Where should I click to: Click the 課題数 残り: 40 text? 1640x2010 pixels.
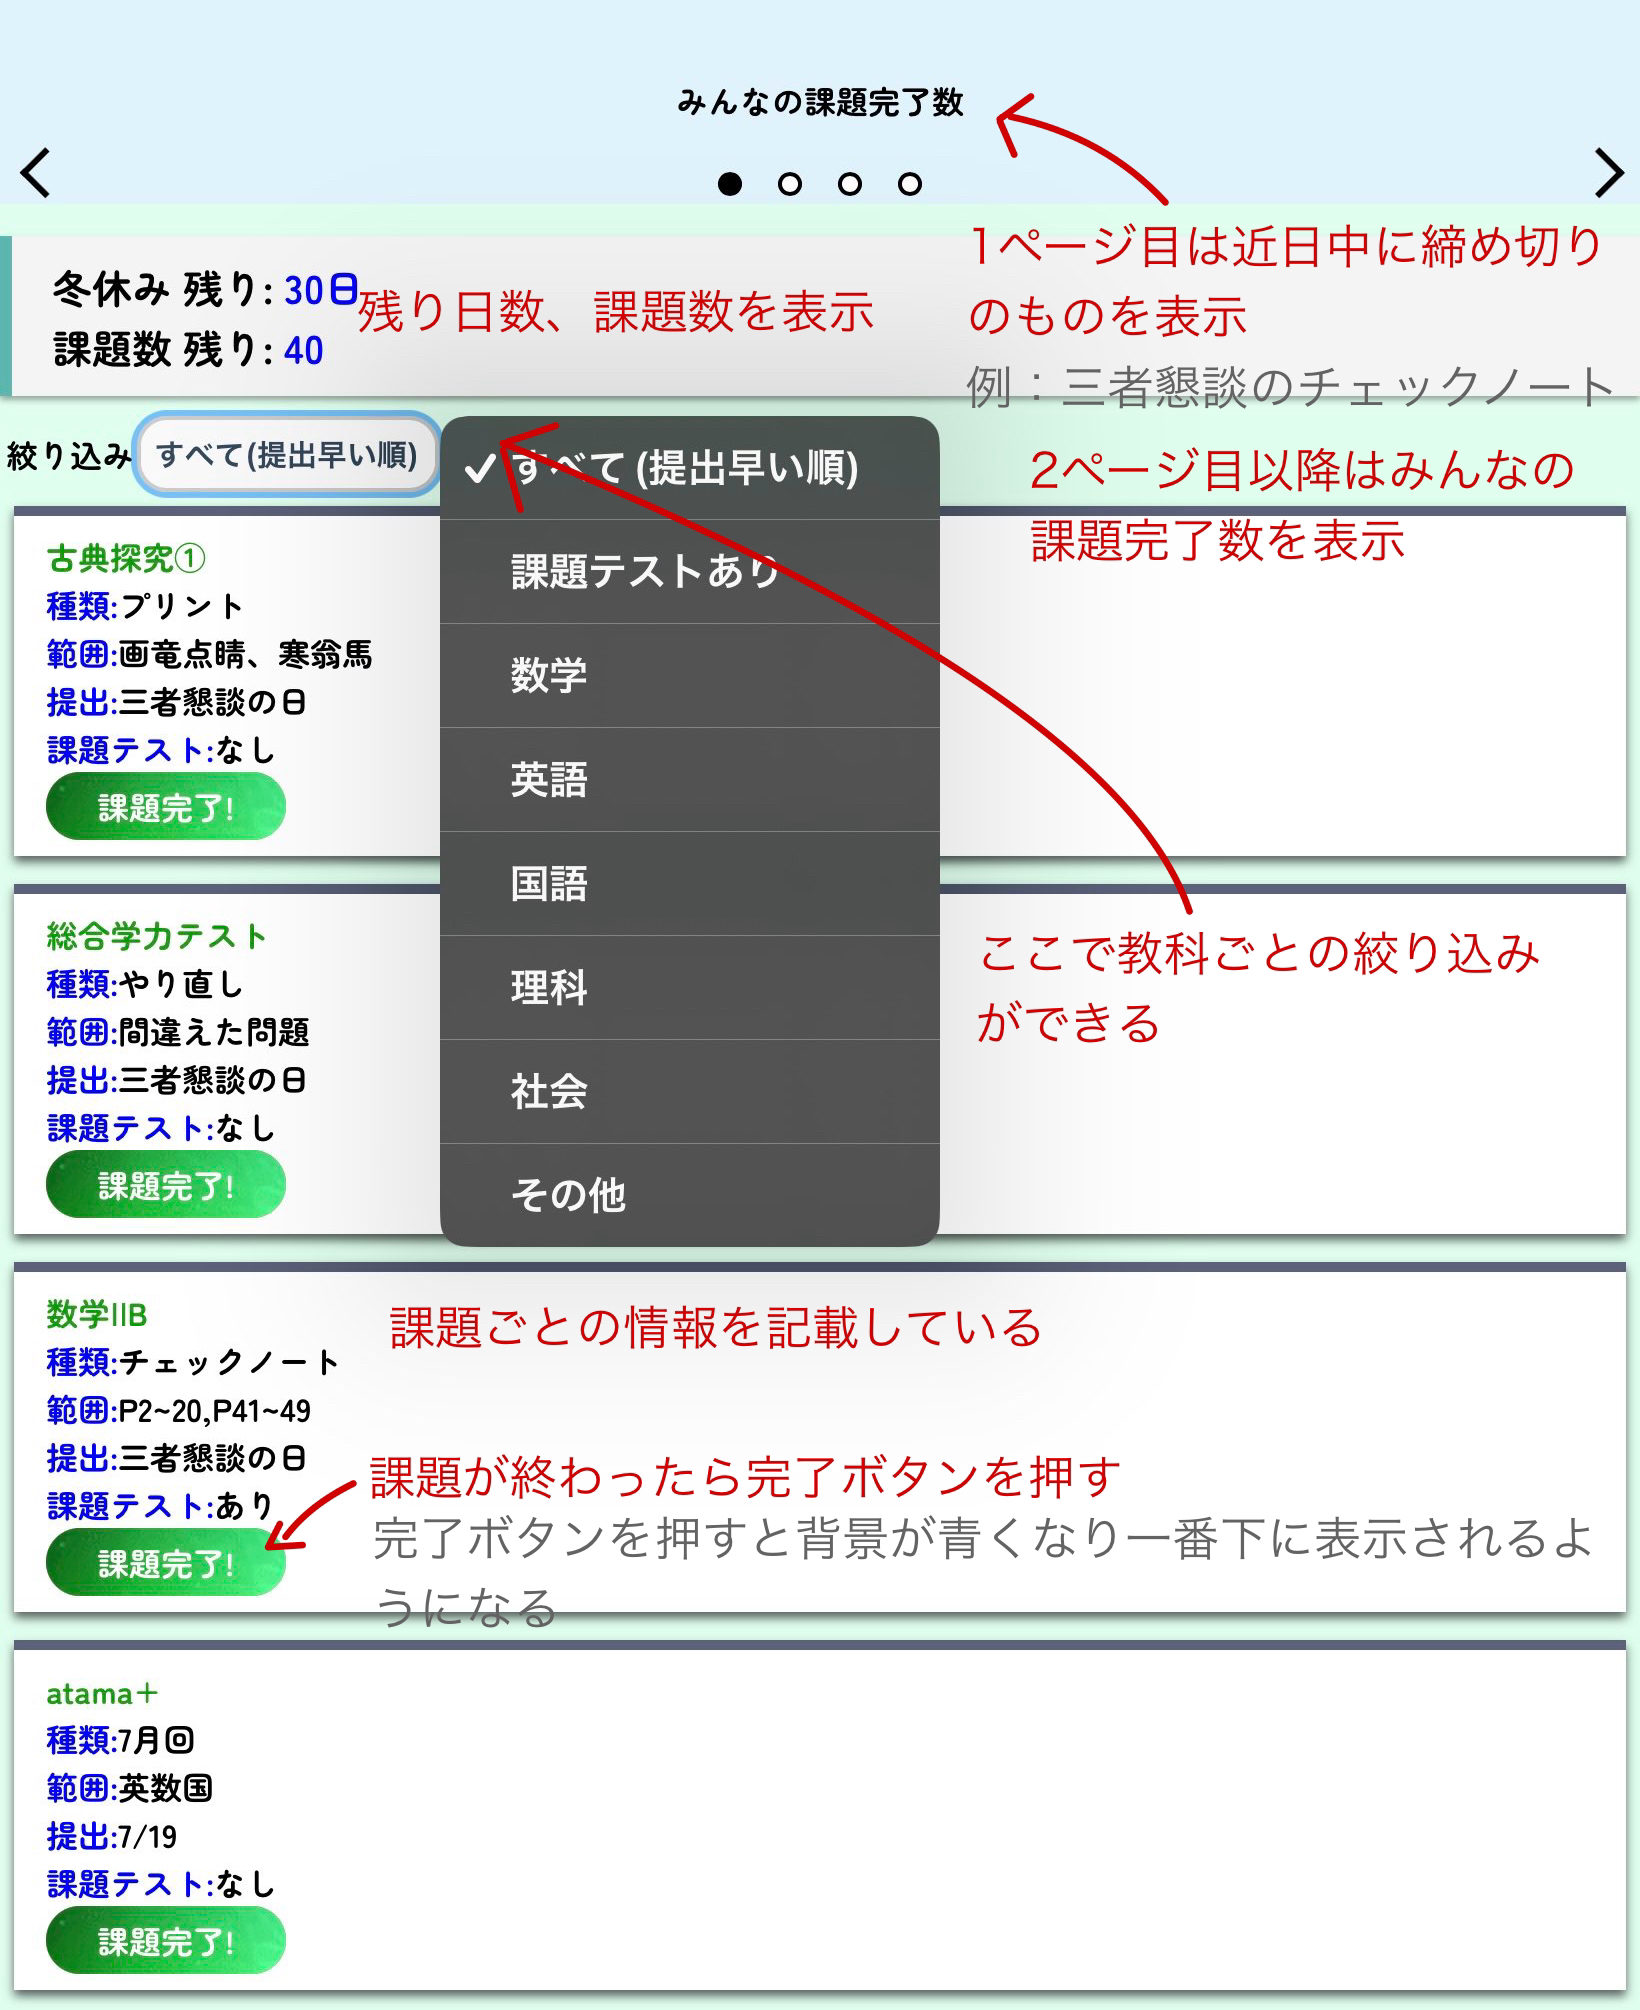188,350
